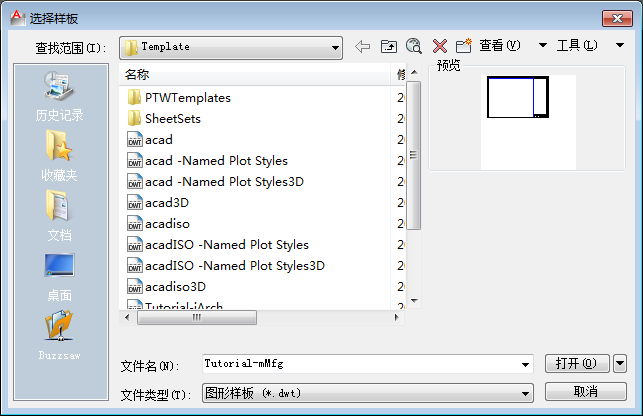Select the SheetSets folder icon
The image size is (643, 416).
(135, 119)
